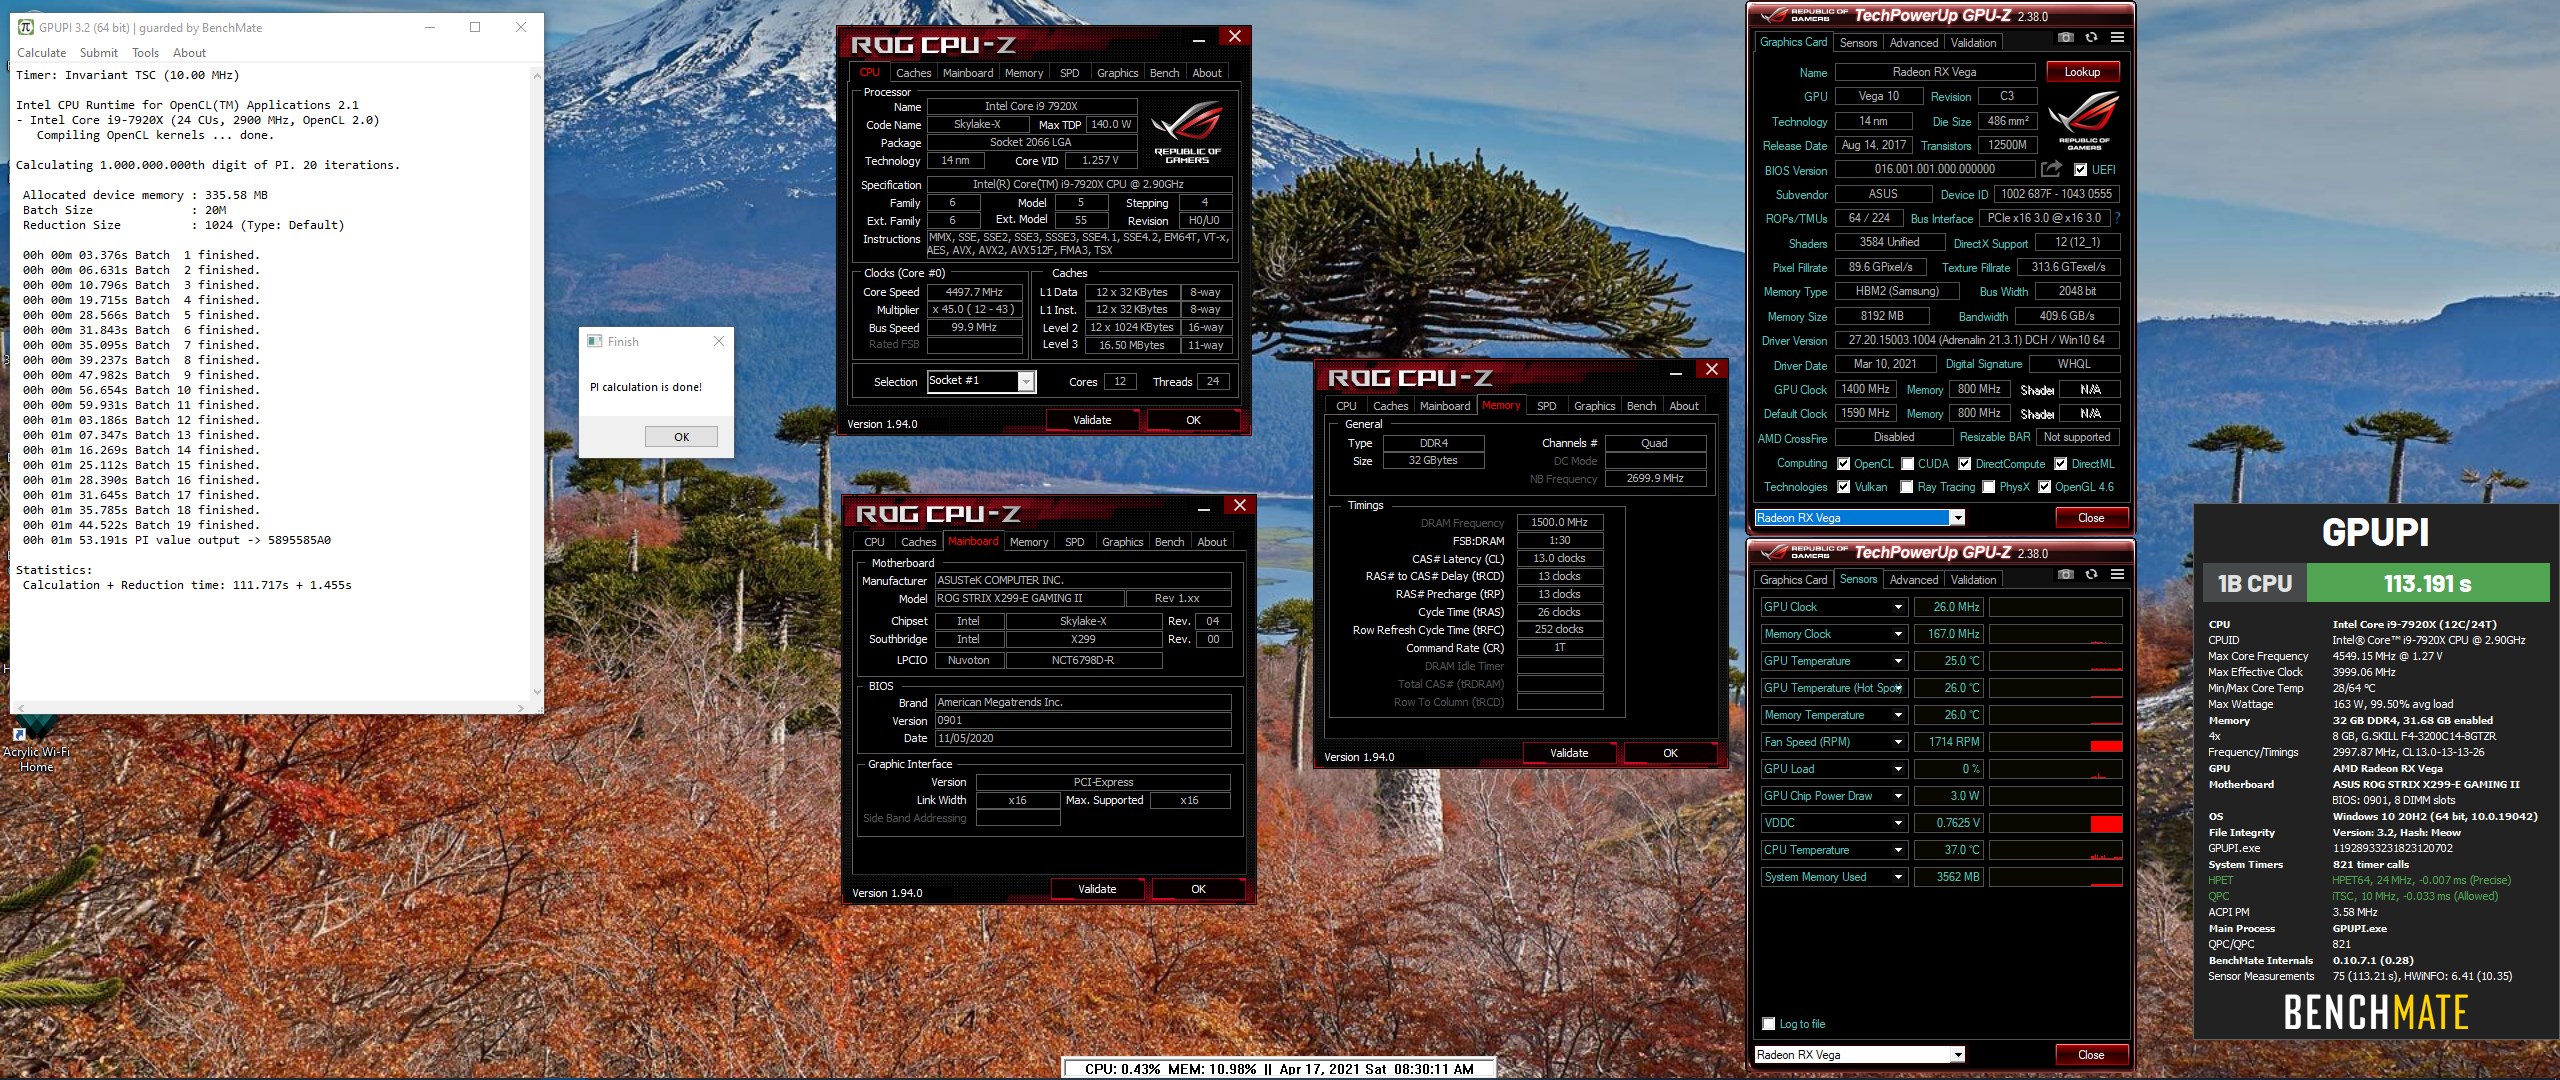Click the 'PI calculation is done!' message

point(646,387)
